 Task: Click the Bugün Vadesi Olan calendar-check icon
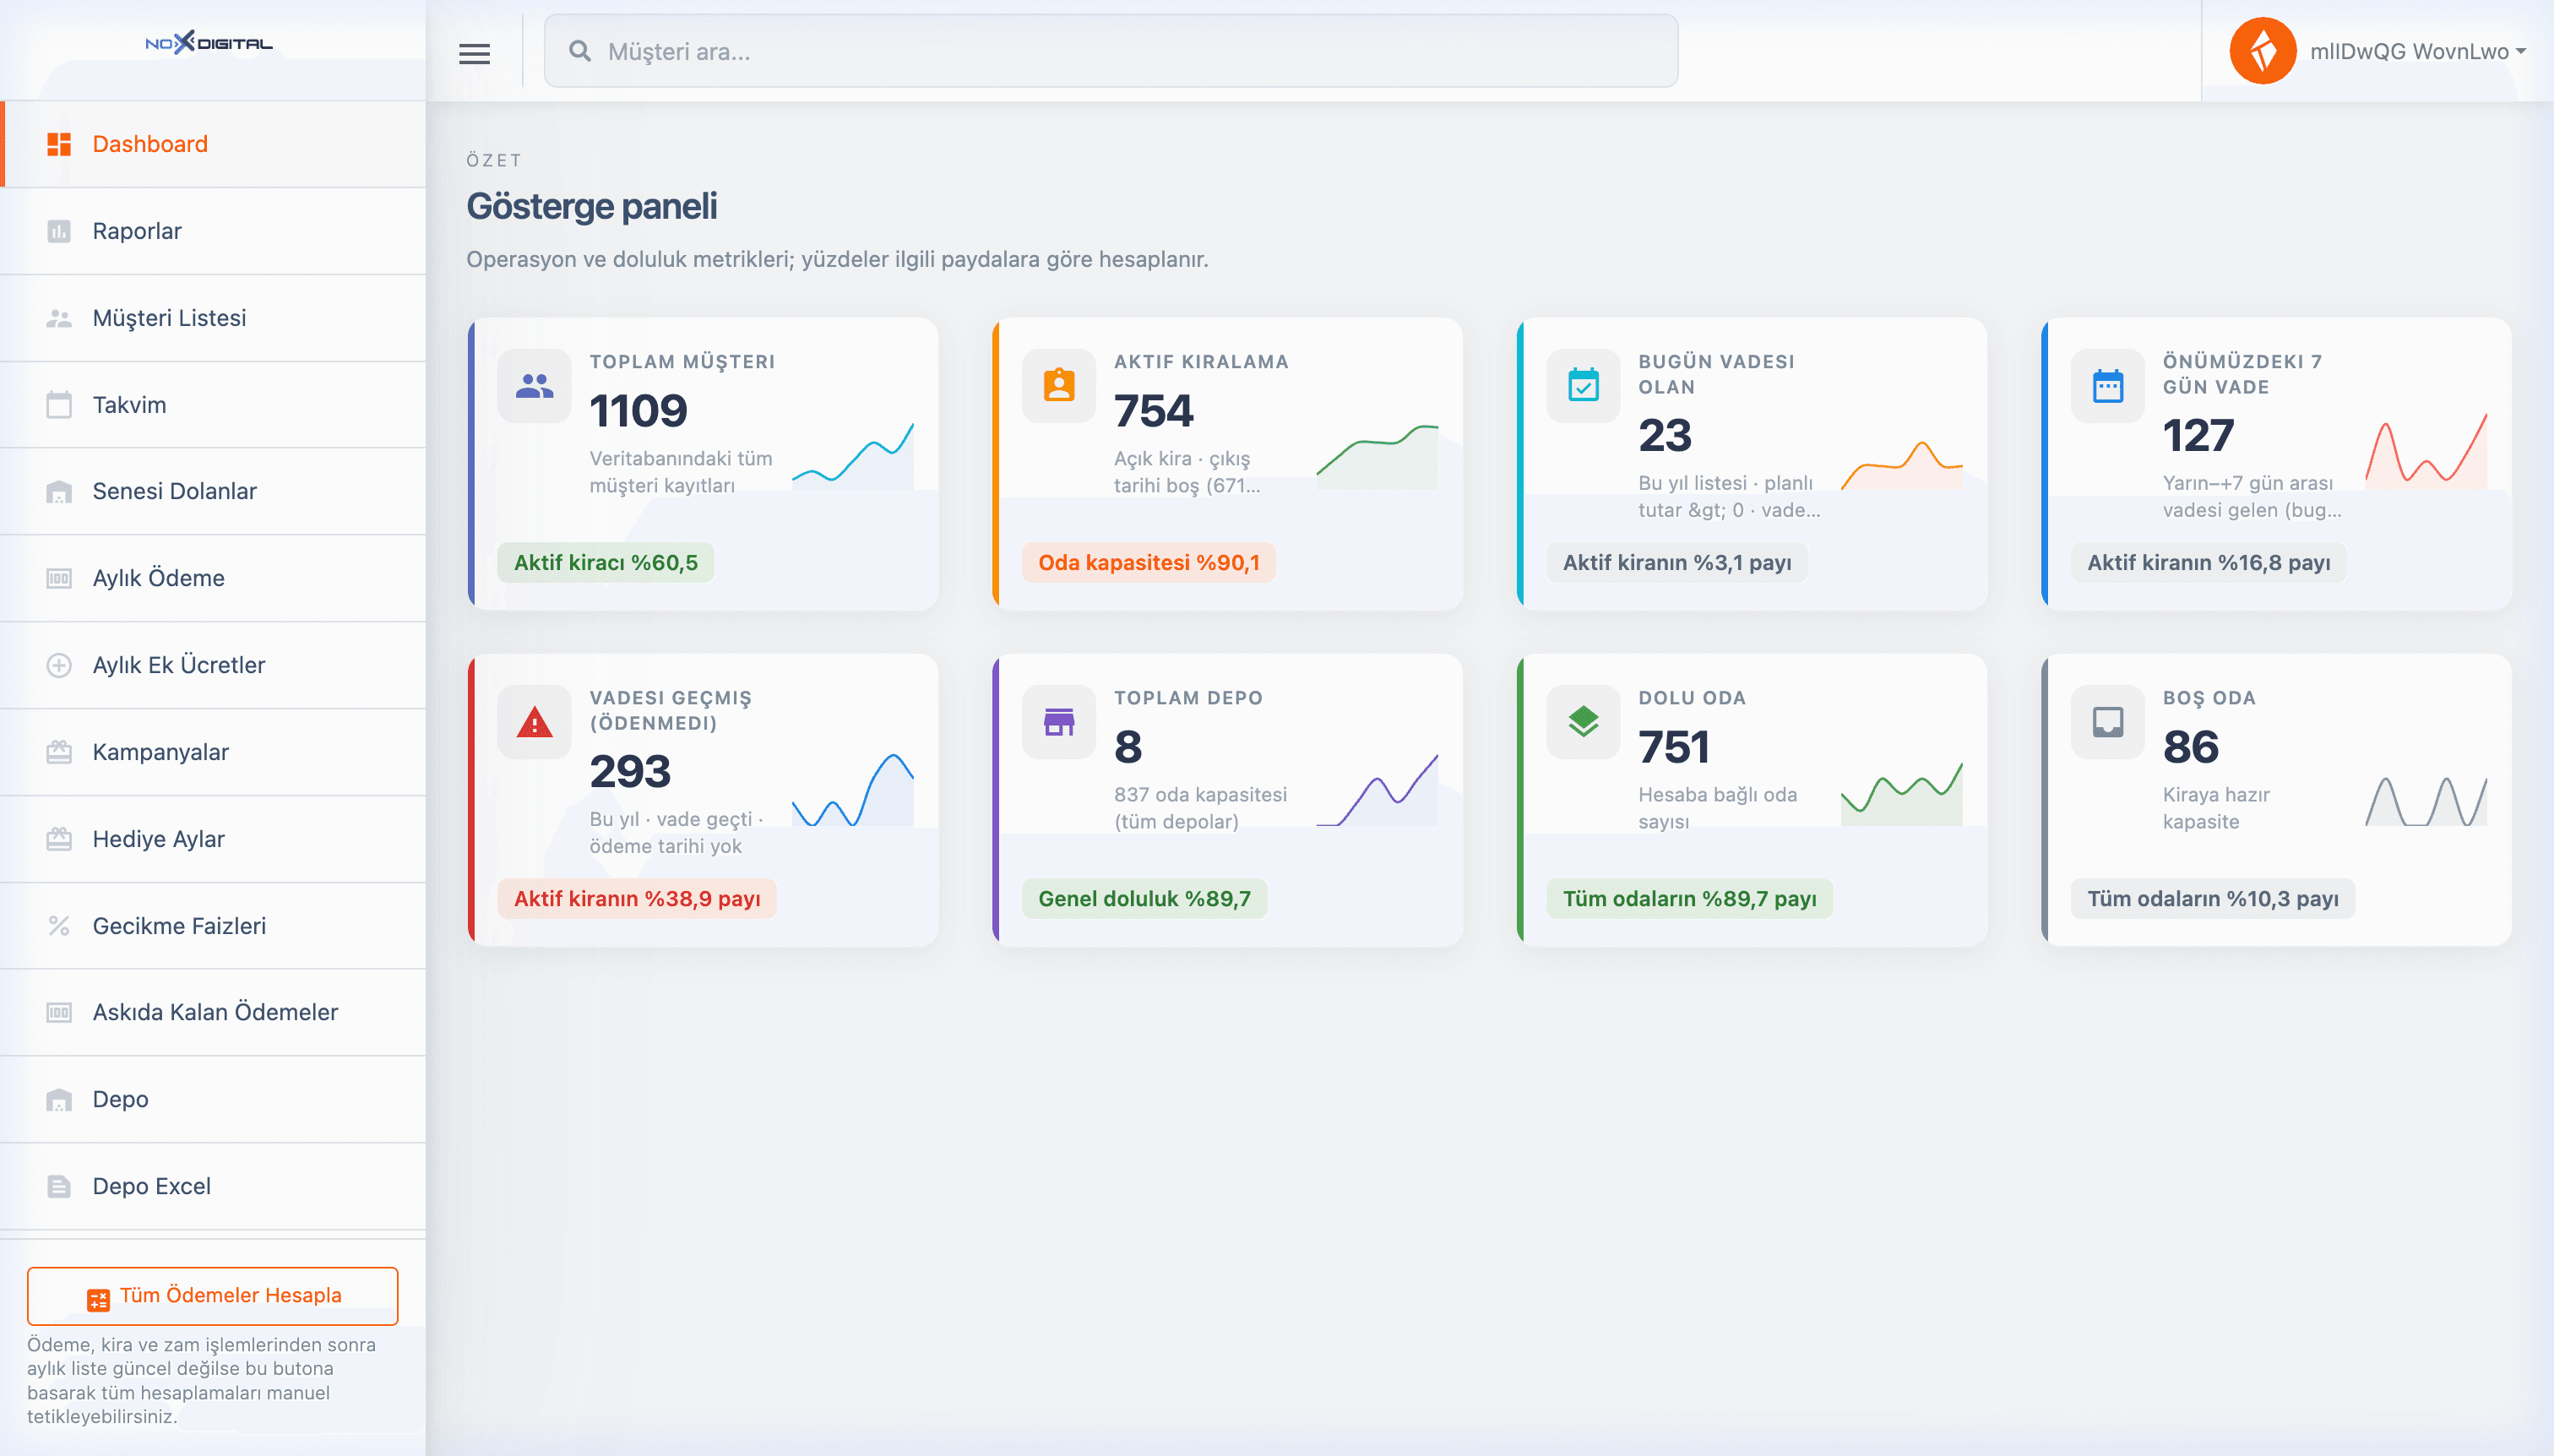(1583, 385)
